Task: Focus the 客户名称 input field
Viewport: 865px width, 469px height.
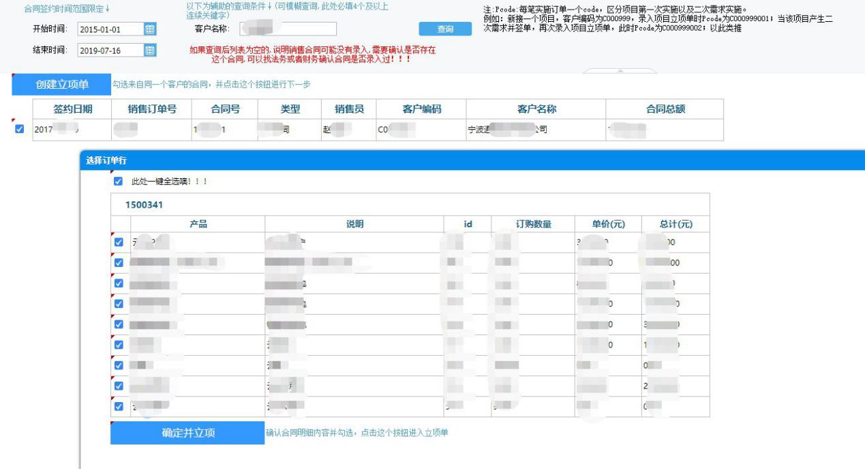Action: point(288,29)
